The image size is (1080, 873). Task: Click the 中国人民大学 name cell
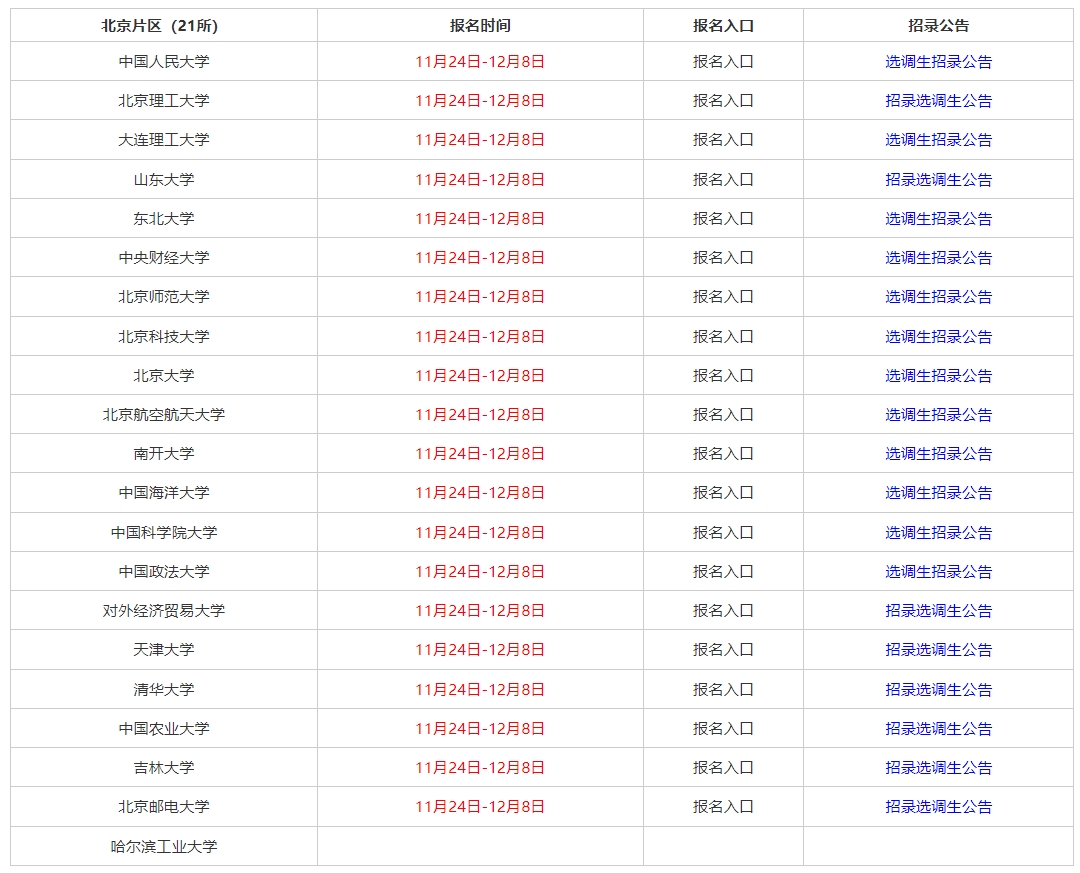164,61
